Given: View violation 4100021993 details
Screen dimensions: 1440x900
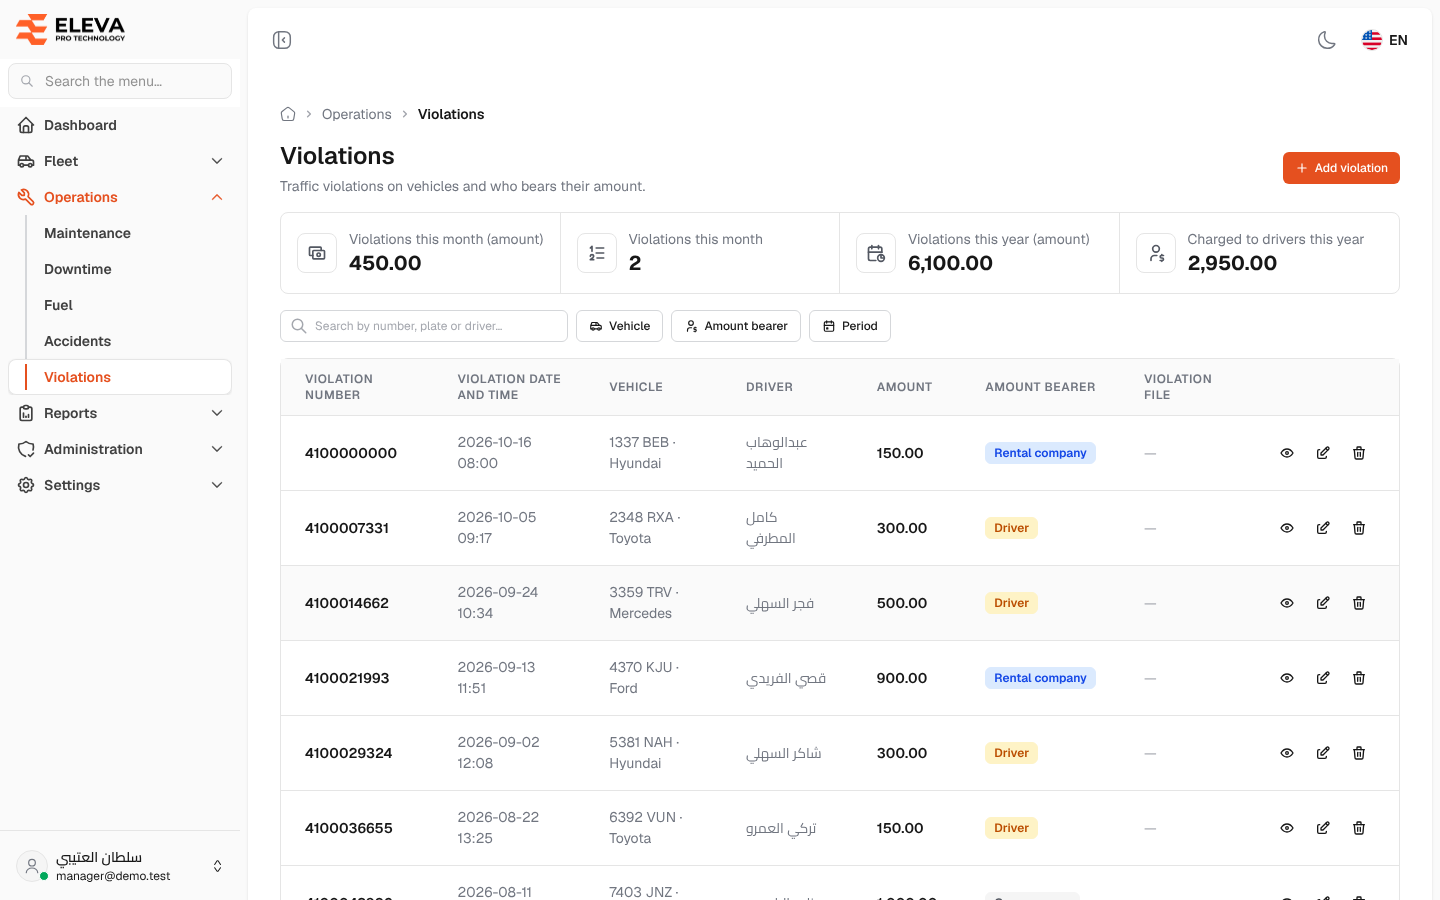Looking at the screenshot, I should 1287,678.
